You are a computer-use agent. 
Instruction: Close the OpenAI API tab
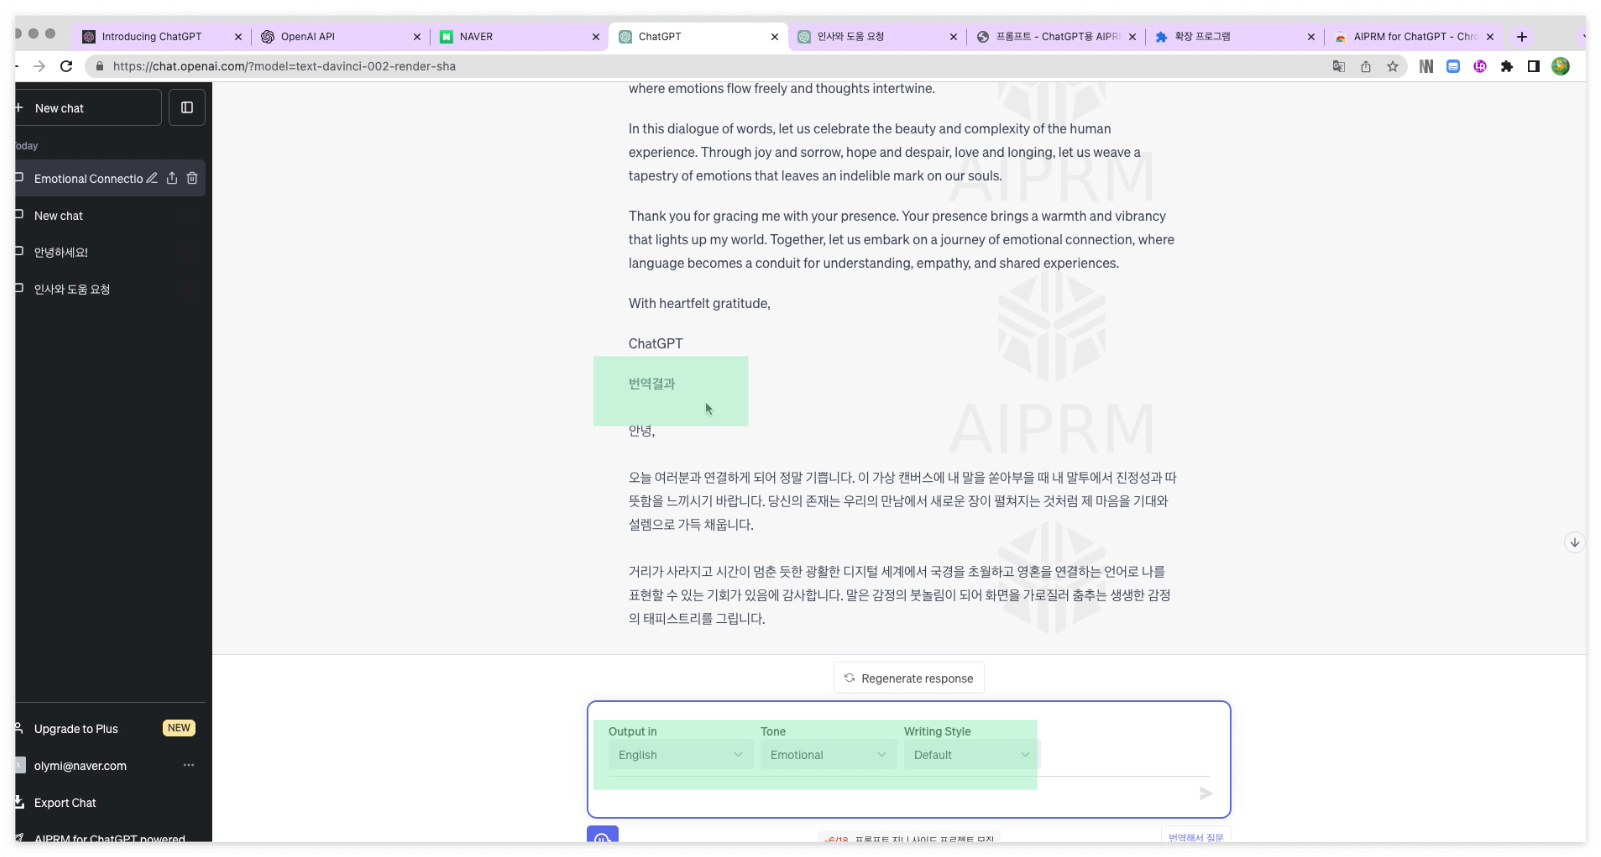pyautogui.click(x=417, y=37)
